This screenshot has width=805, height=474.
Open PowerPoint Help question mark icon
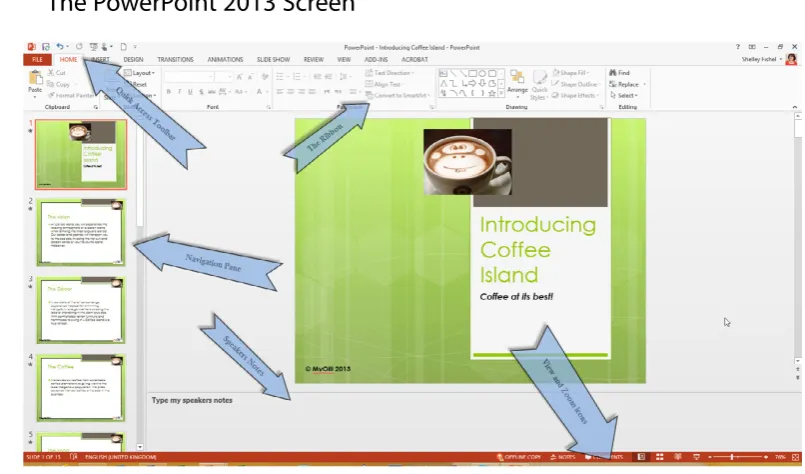point(738,47)
